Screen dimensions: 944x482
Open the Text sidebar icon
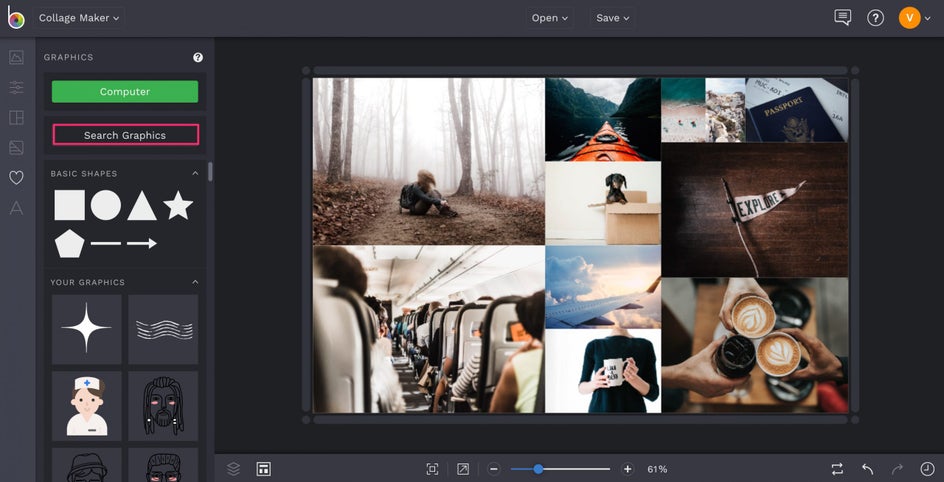tap(16, 208)
